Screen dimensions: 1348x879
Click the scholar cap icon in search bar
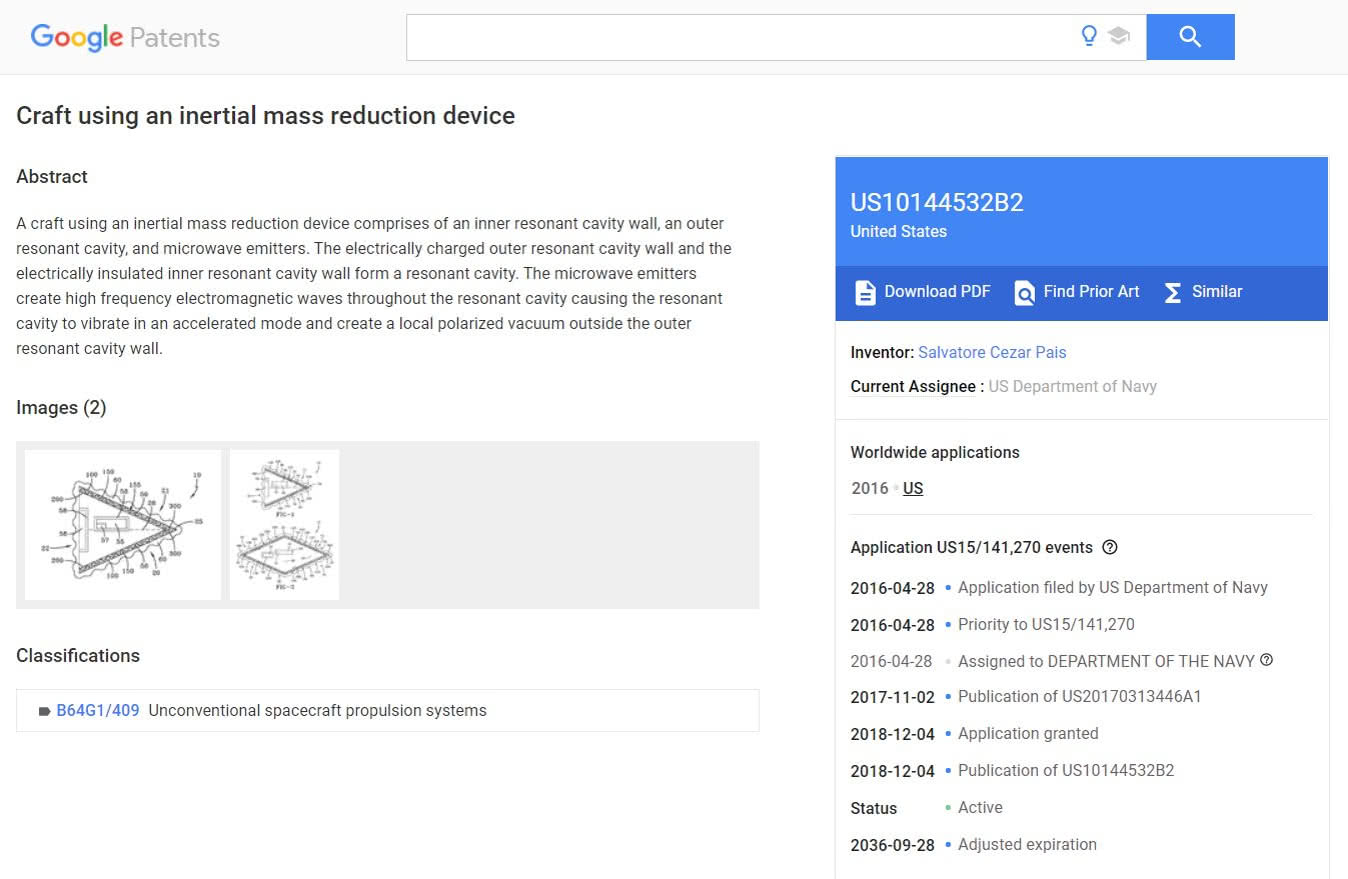[x=1119, y=37]
